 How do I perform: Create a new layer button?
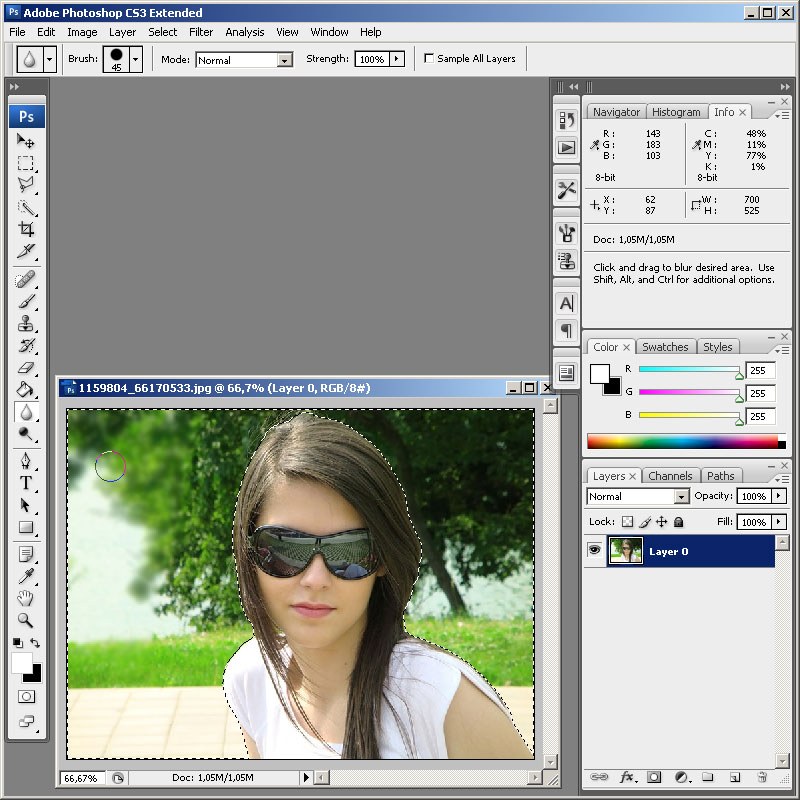[x=734, y=777]
